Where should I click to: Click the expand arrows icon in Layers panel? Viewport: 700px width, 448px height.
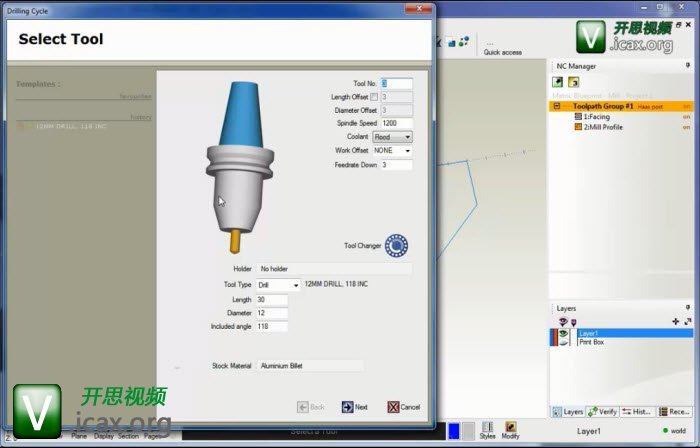click(686, 321)
